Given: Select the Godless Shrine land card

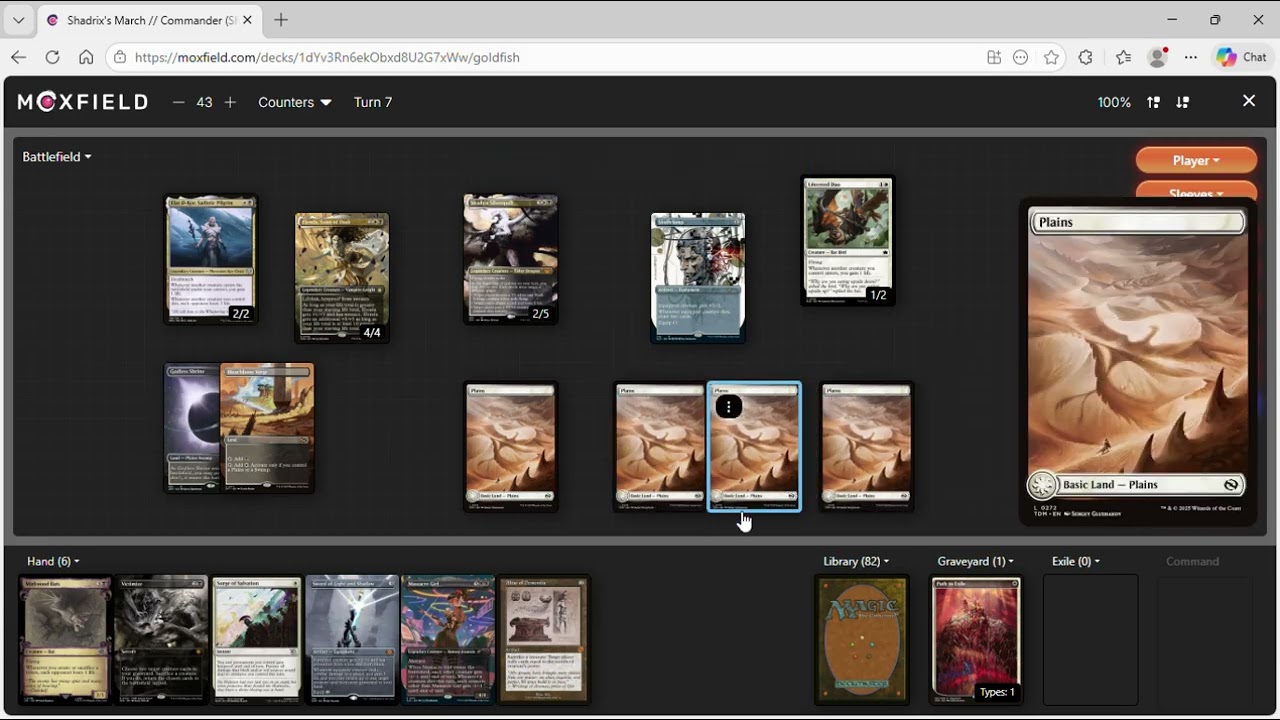Looking at the screenshot, I should pos(192,428).
